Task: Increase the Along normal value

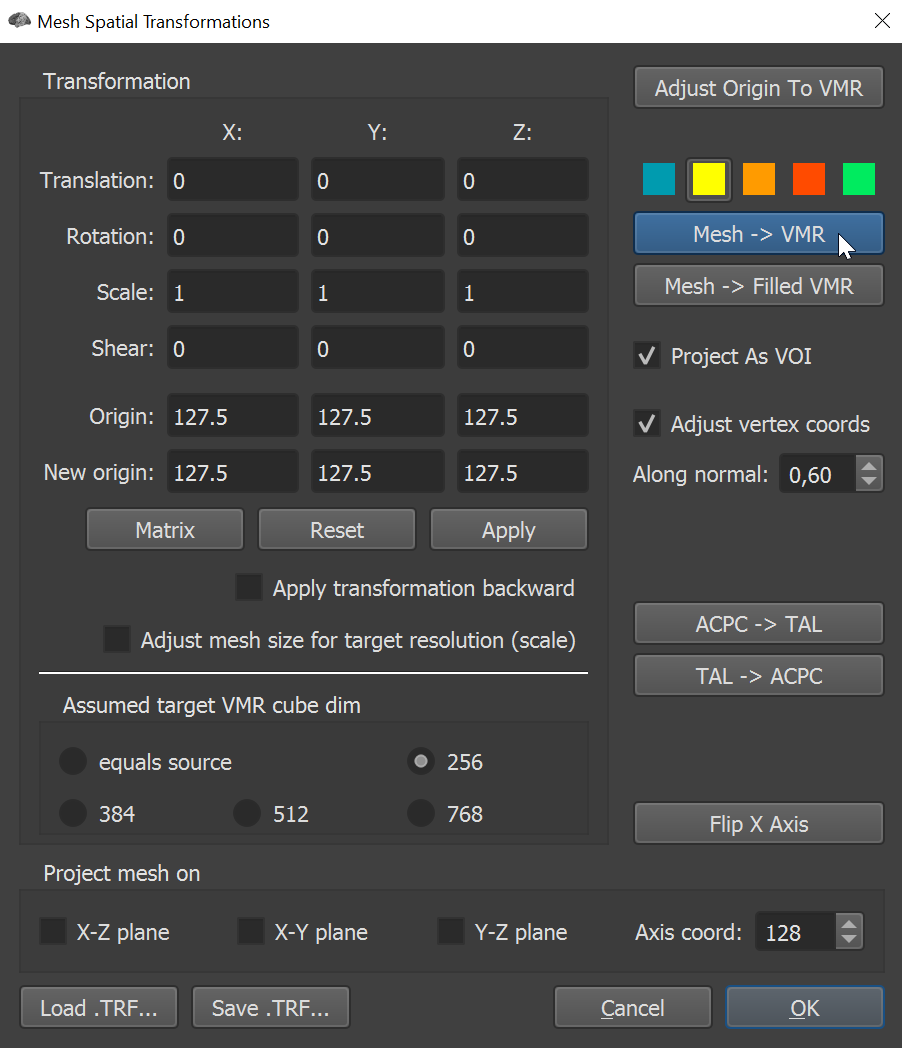Action: point(869,467)
